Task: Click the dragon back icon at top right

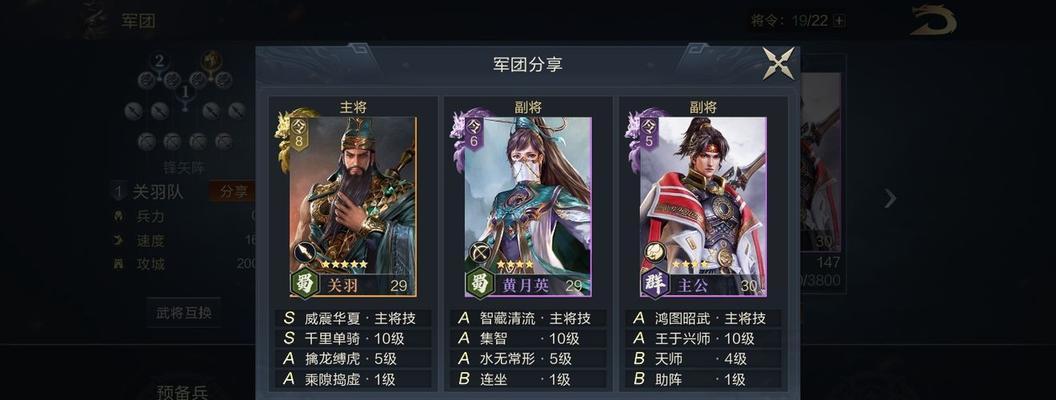Action: pos(933,20)
